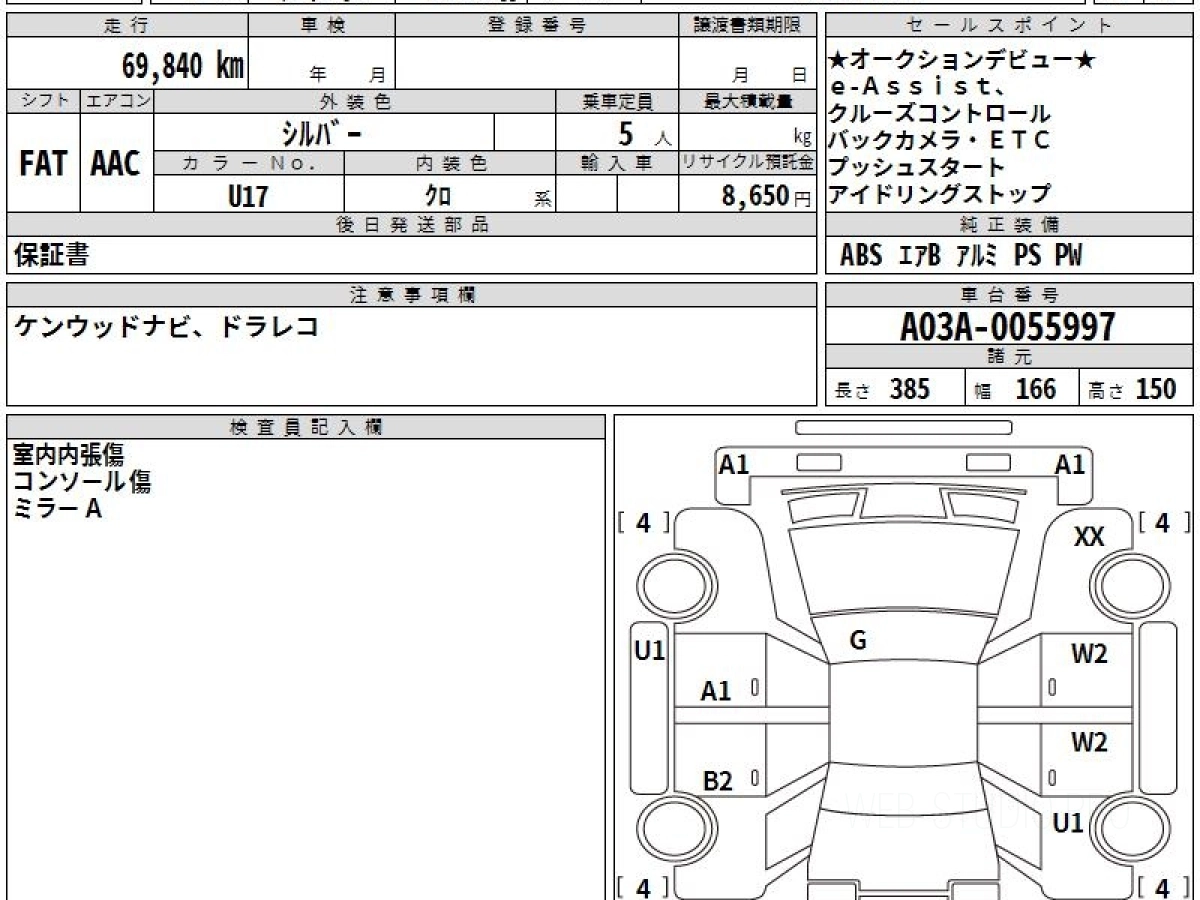Screen dimensions: 1200x900
Task: Click the シフト header cell
Action: click(x=43, y=101)
